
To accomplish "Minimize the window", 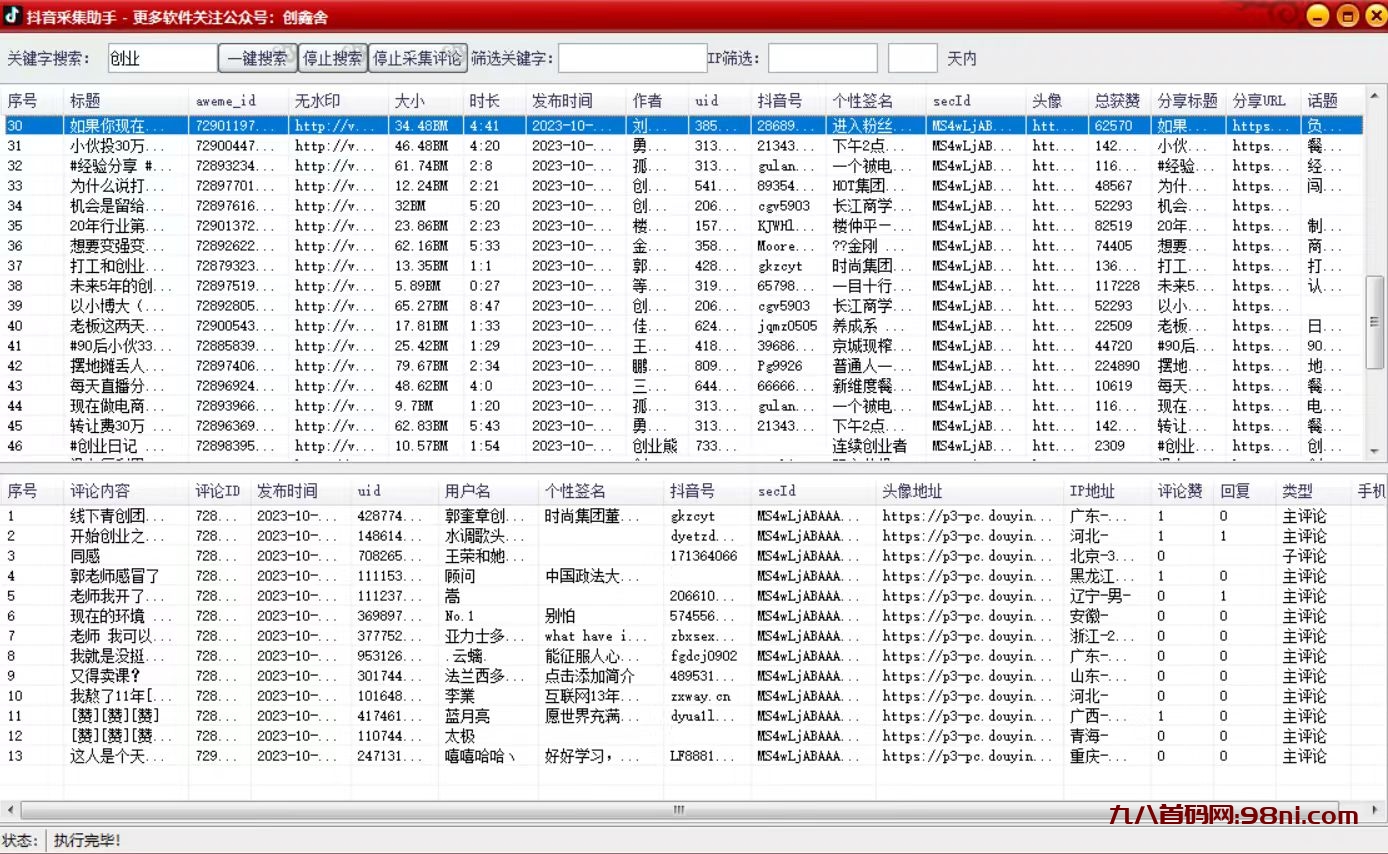I will (1319, 15).
